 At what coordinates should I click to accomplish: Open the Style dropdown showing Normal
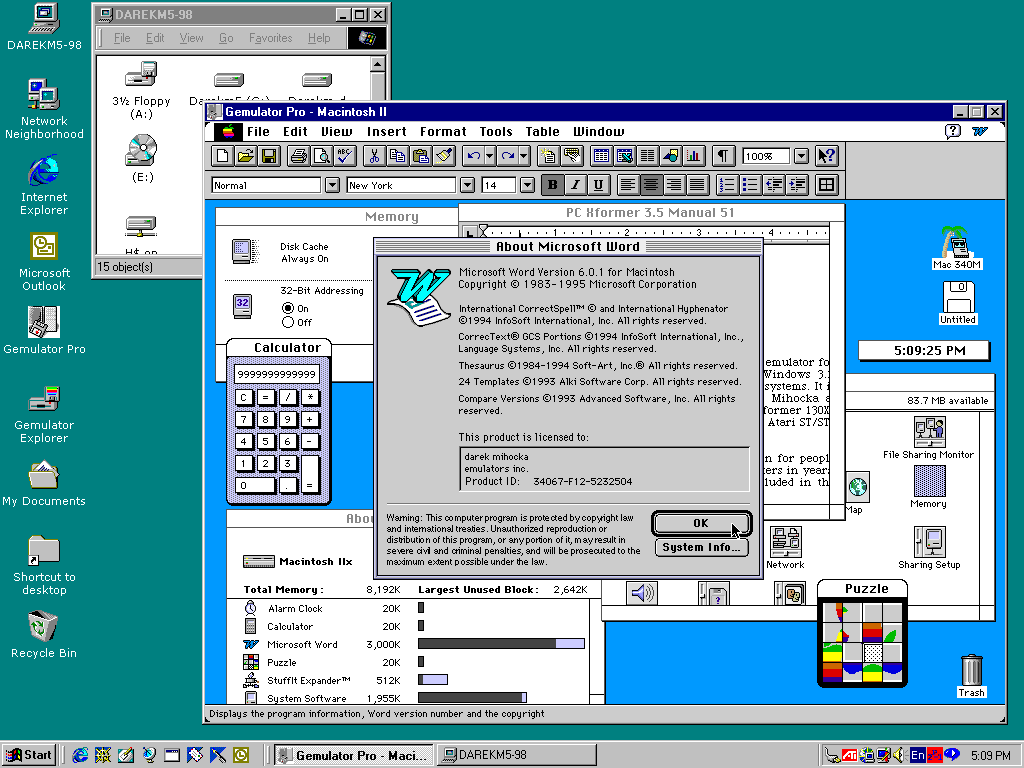(332, 185)
